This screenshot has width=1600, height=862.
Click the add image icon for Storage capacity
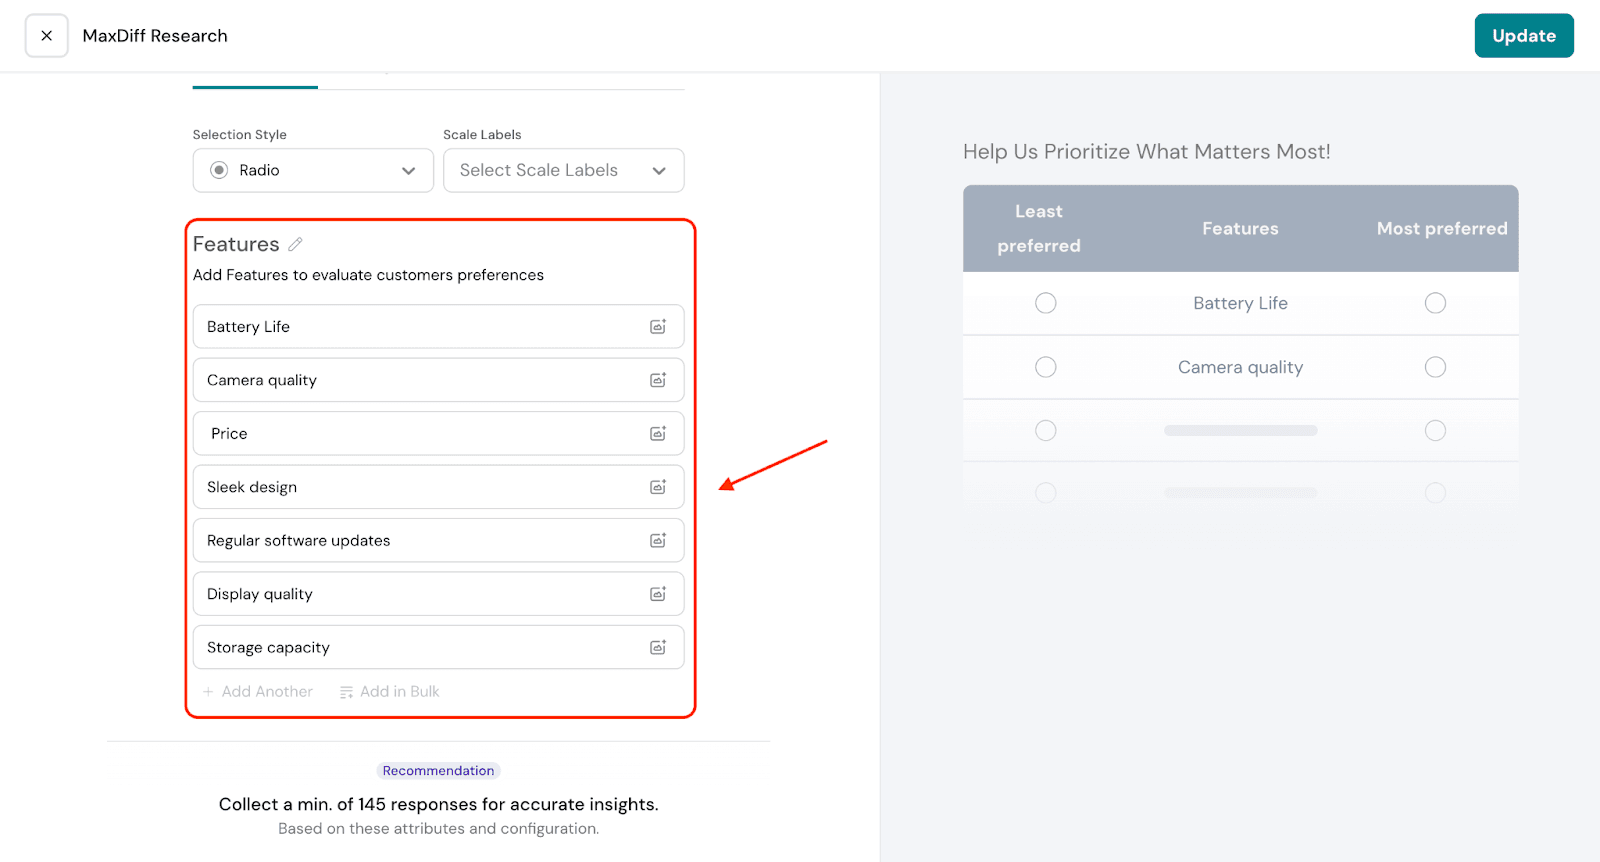click(x=658, y=648)
